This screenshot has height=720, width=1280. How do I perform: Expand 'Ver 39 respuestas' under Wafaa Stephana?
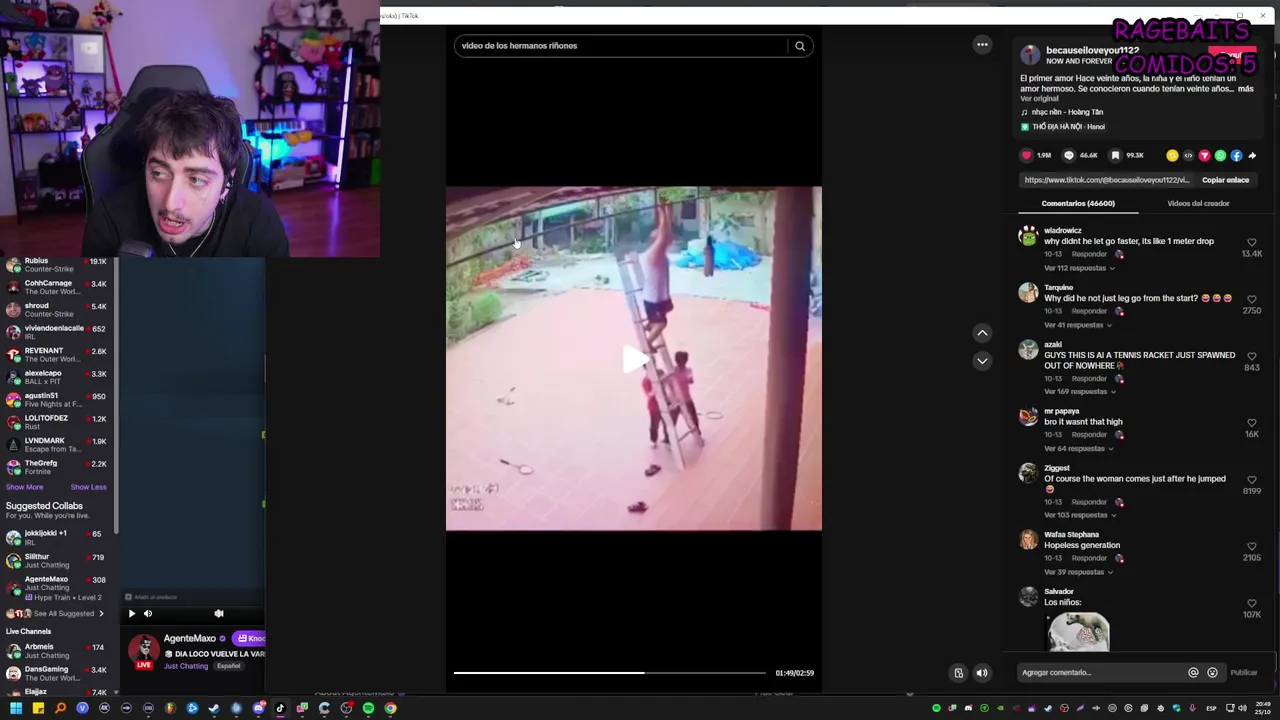coord(1078,572)
